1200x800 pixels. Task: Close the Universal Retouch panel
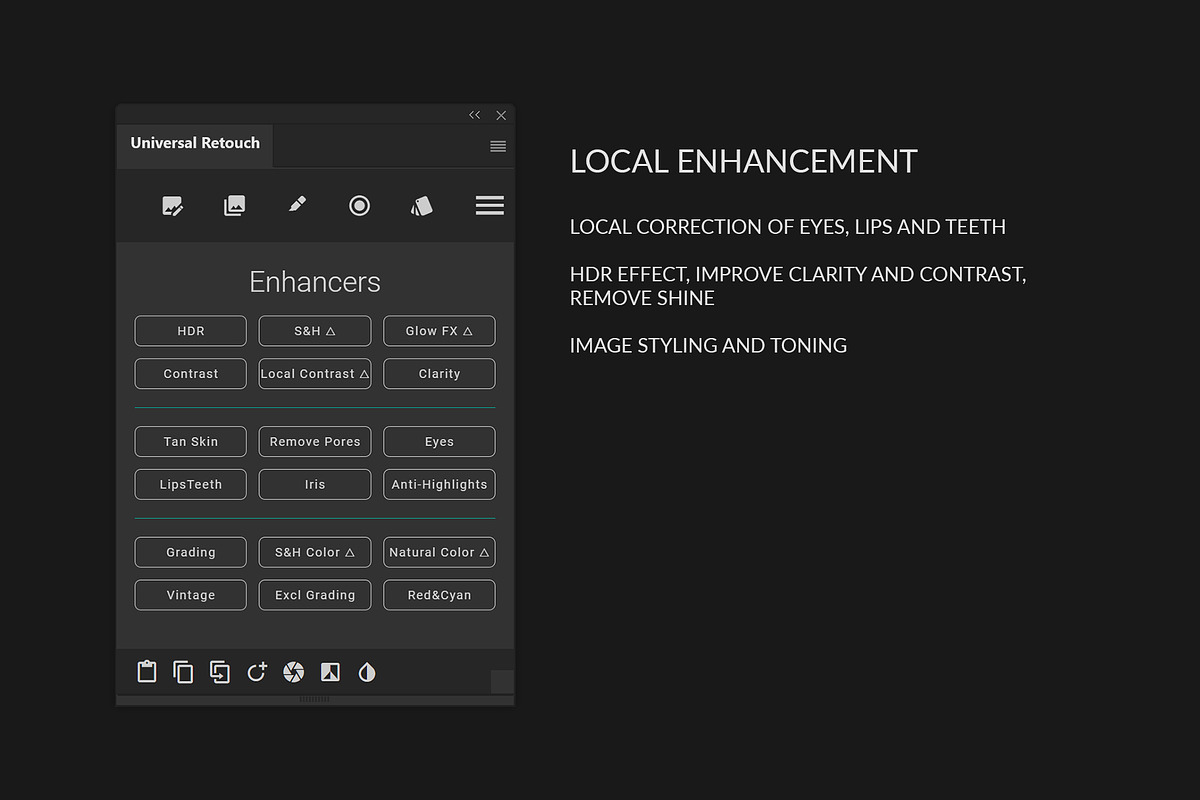click(501, 115)
